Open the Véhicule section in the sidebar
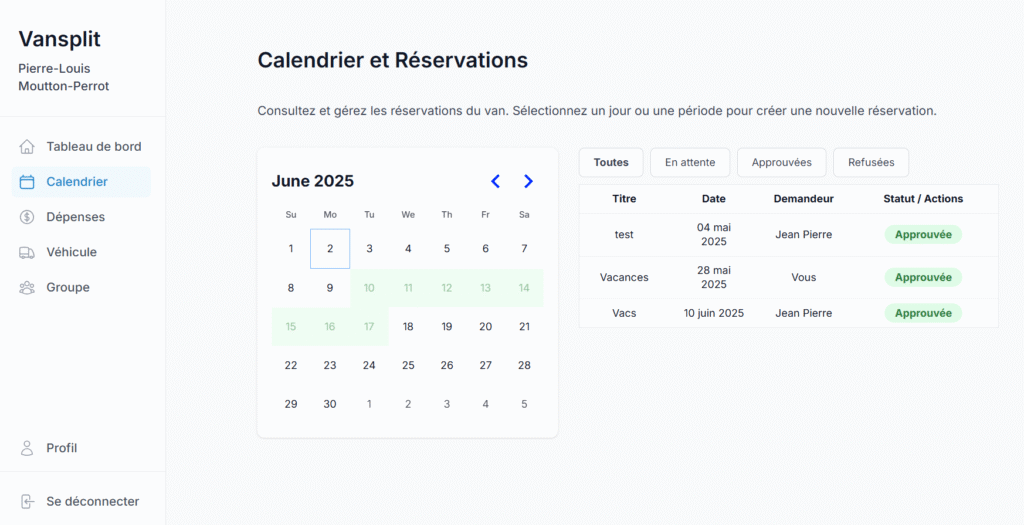Viewport: 1024px width, 525px height. pyautogui.click(x=71, y=252)
